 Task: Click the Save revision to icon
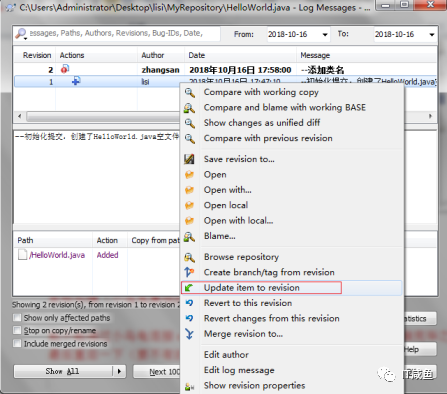coord(189,159)
